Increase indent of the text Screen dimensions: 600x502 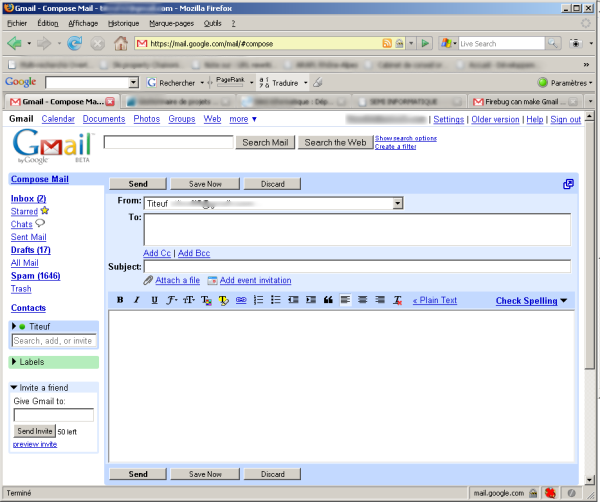coord(311,300)
